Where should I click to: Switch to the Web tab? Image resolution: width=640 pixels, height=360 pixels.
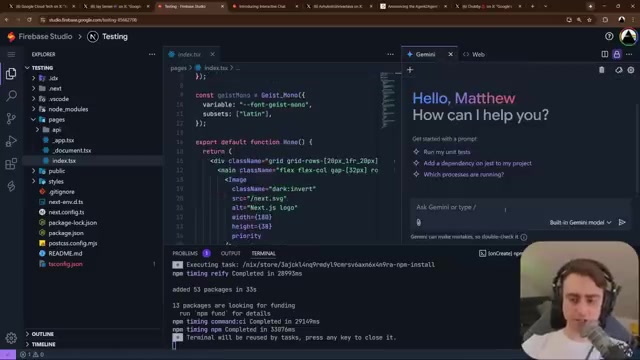(474, 54)
